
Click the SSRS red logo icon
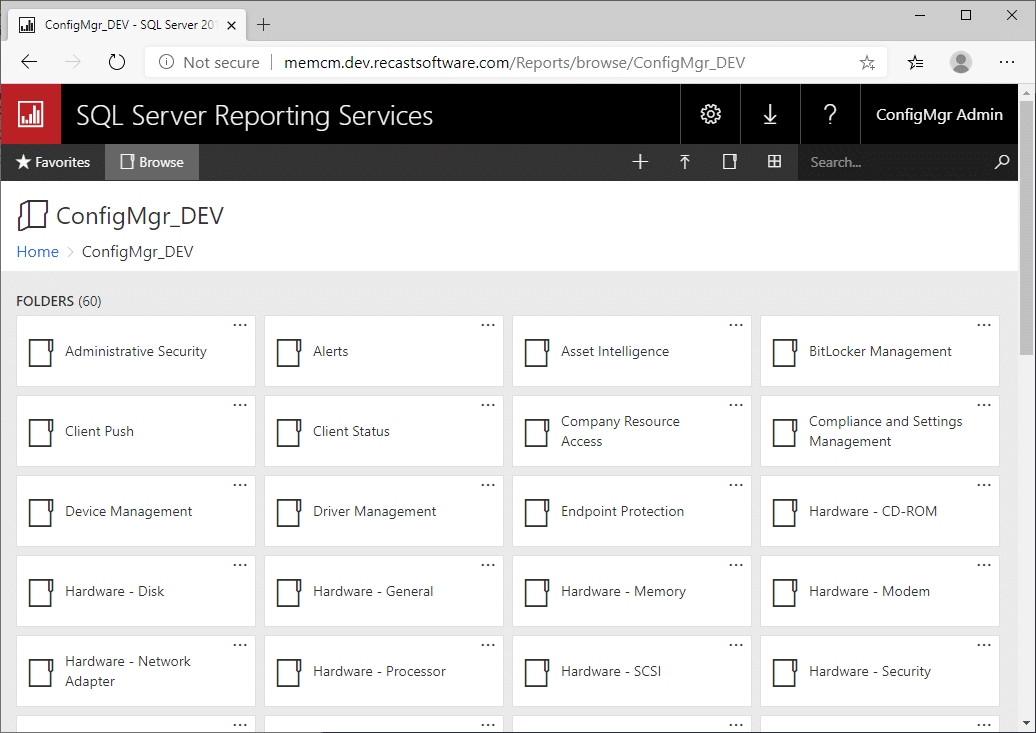[30, 114]
